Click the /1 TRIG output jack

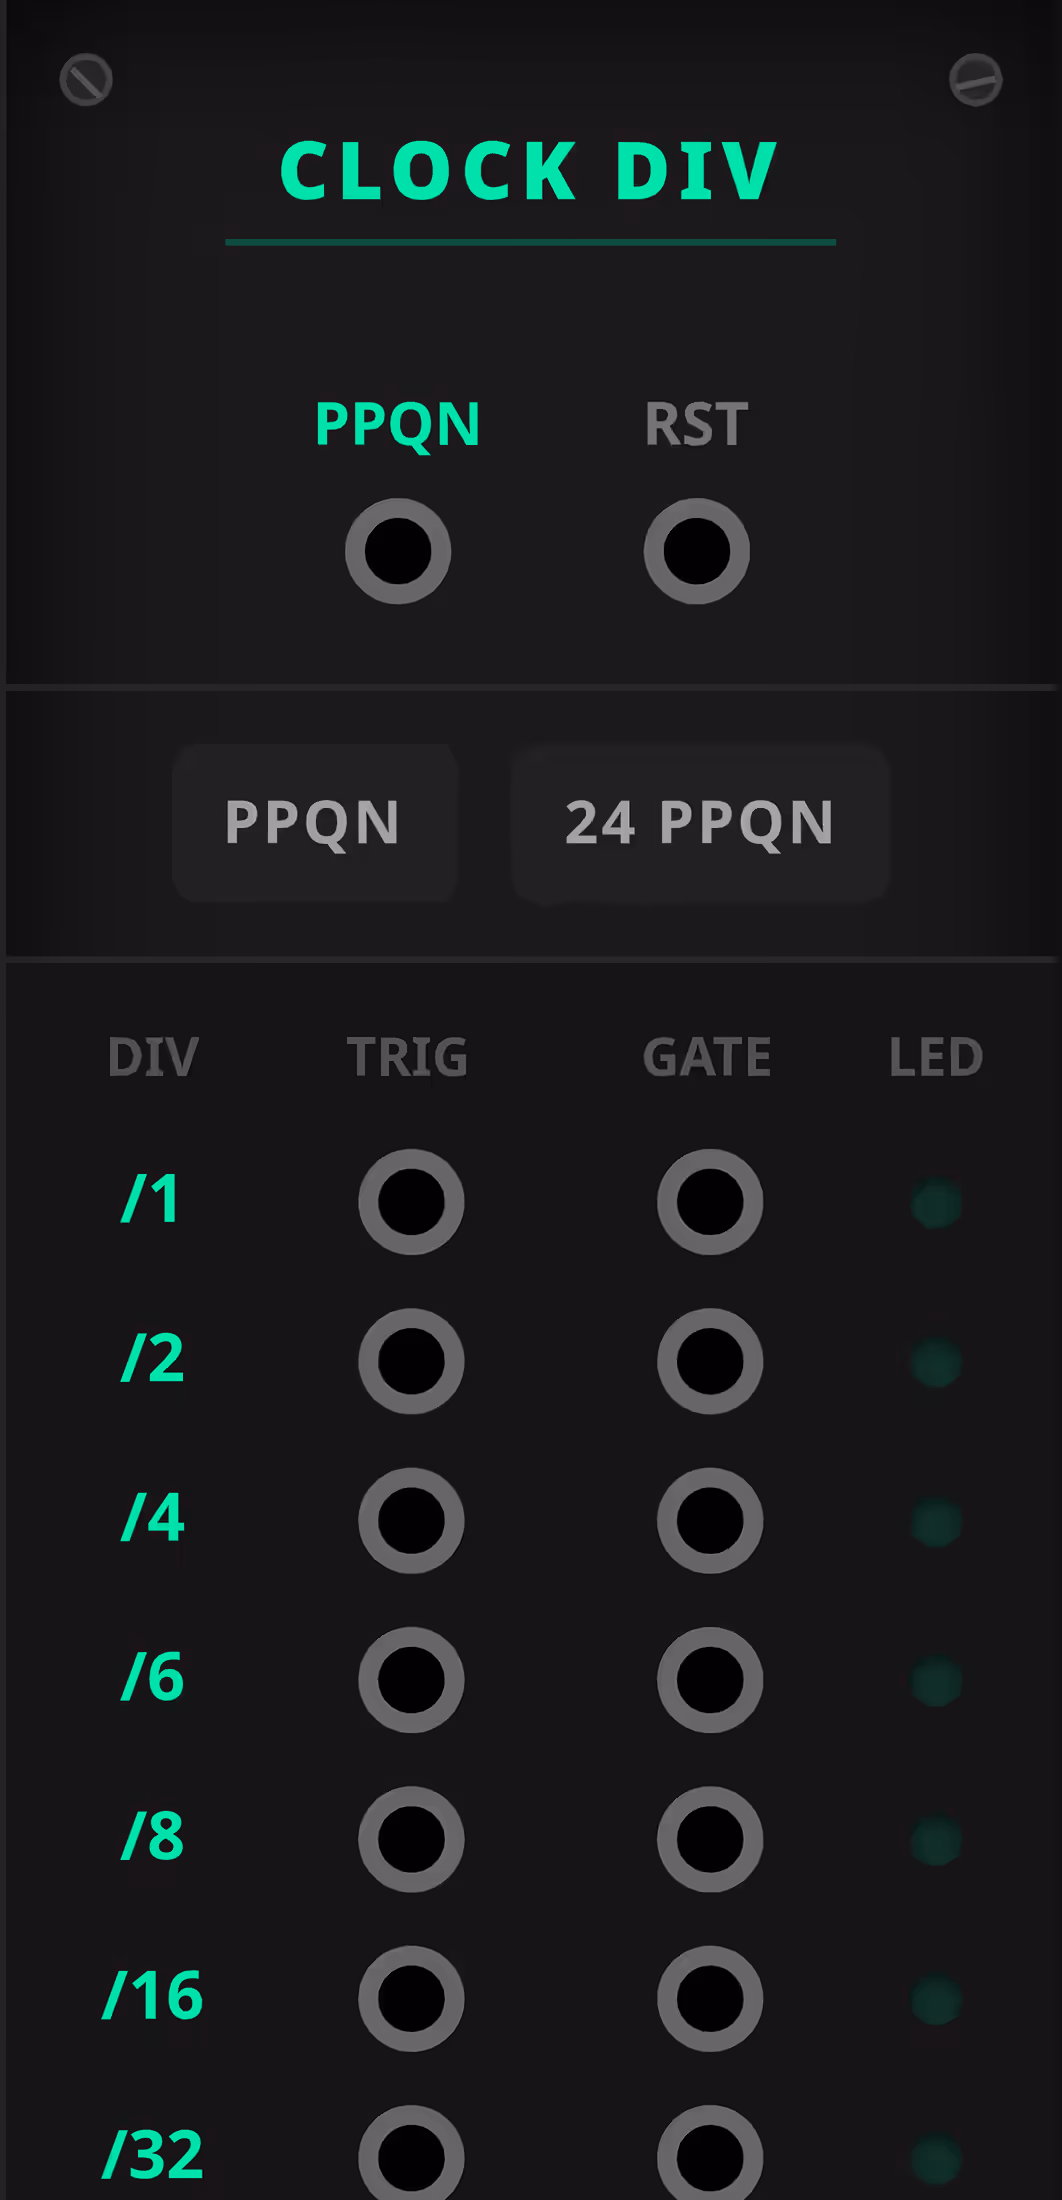411,1201
